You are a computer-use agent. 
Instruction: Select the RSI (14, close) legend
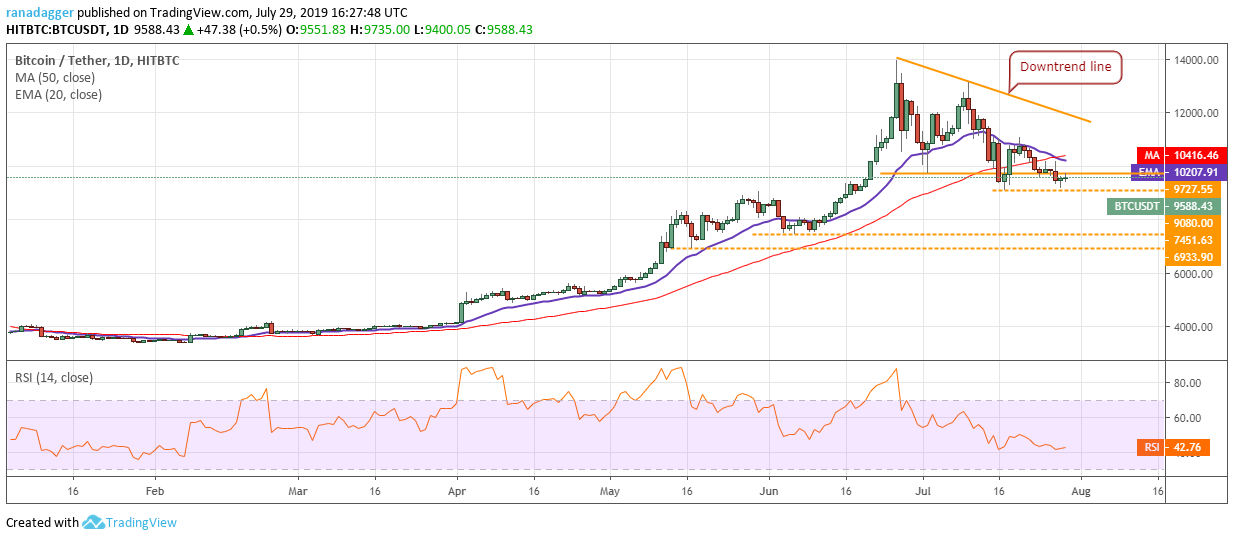click(x=54, y=378)
